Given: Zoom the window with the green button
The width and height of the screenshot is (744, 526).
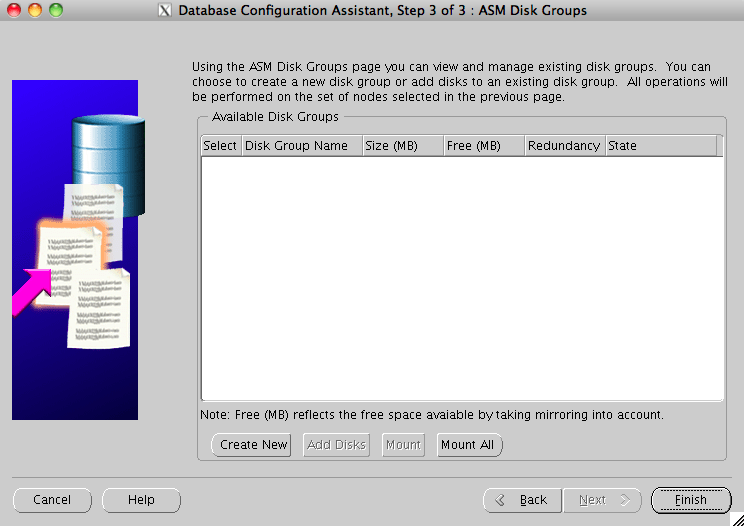Looking at the screenshot, I should coord(55,10).
